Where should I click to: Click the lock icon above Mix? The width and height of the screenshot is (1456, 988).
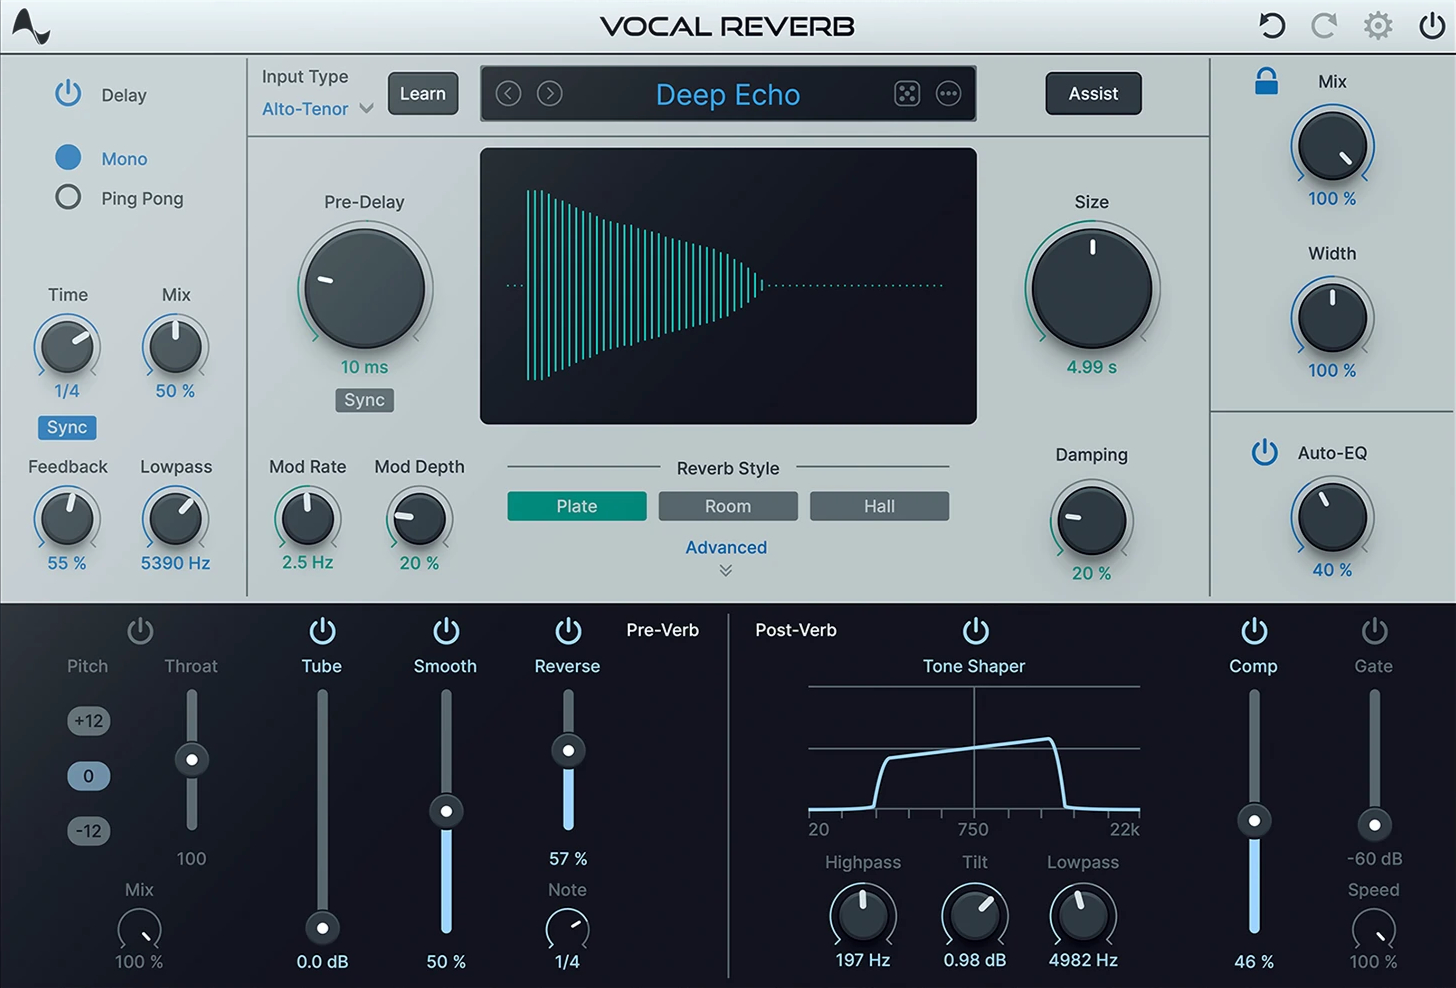[1266, 81]
